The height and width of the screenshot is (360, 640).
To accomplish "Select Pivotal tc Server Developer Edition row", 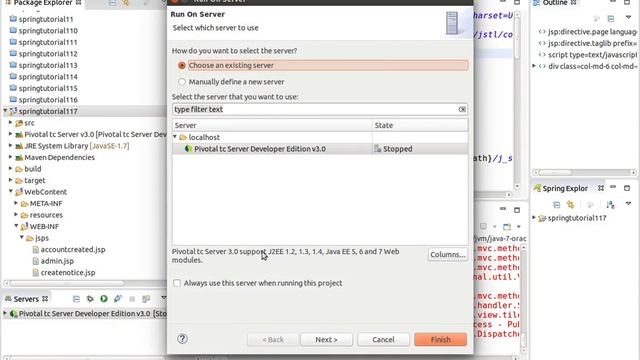I will coord(320,149).
